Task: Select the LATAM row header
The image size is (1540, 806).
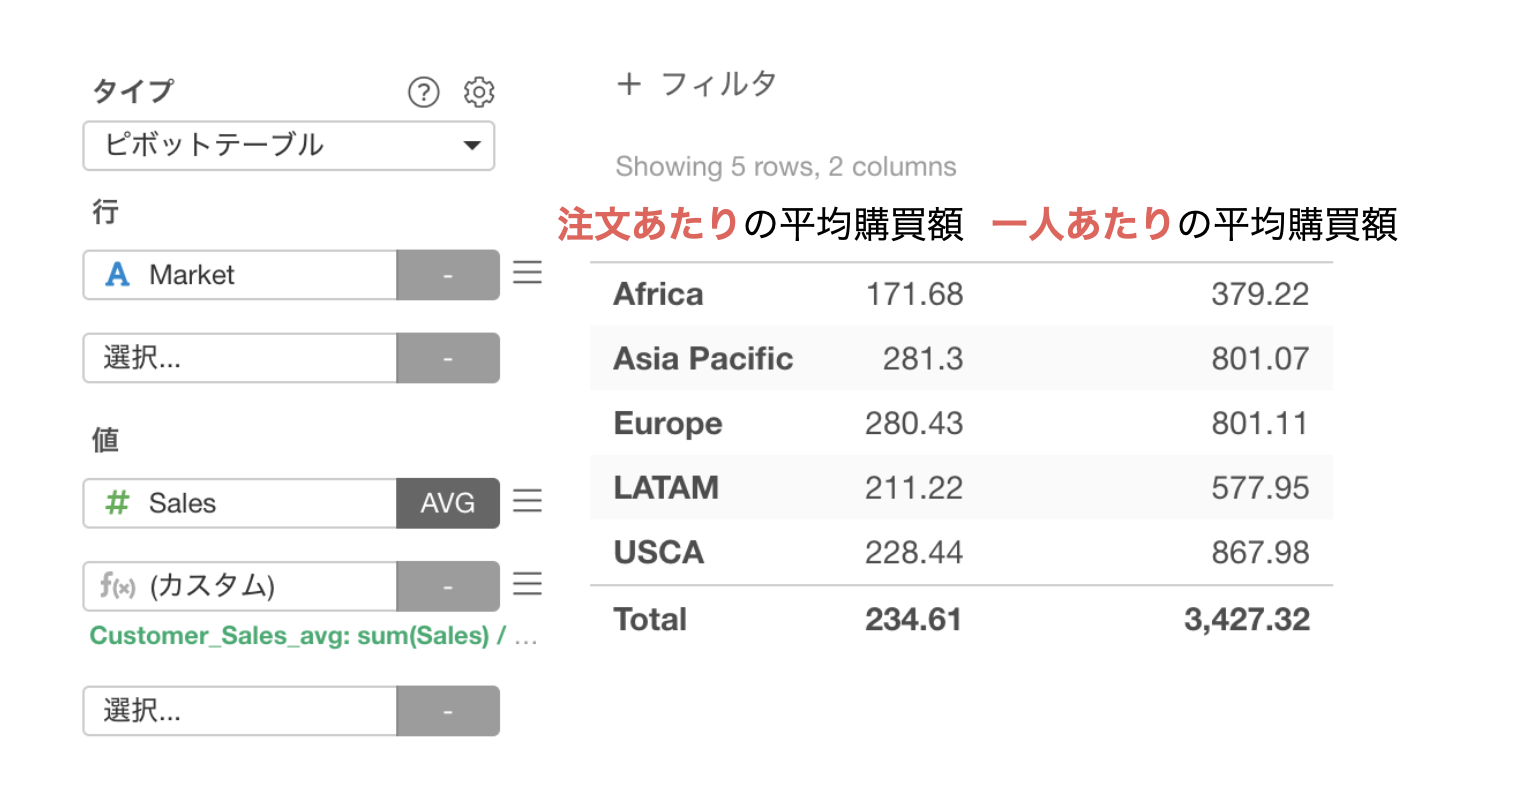Action: pyautogui.click(x=666, y=488)
